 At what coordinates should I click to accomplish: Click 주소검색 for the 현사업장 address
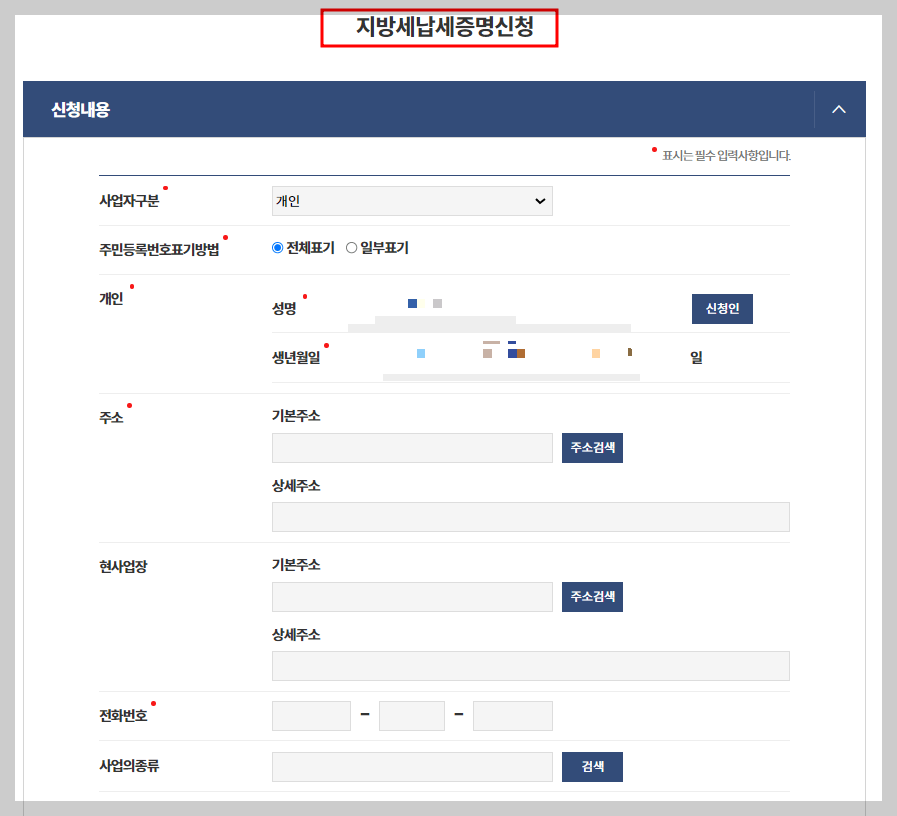click(x=591, y=596)
